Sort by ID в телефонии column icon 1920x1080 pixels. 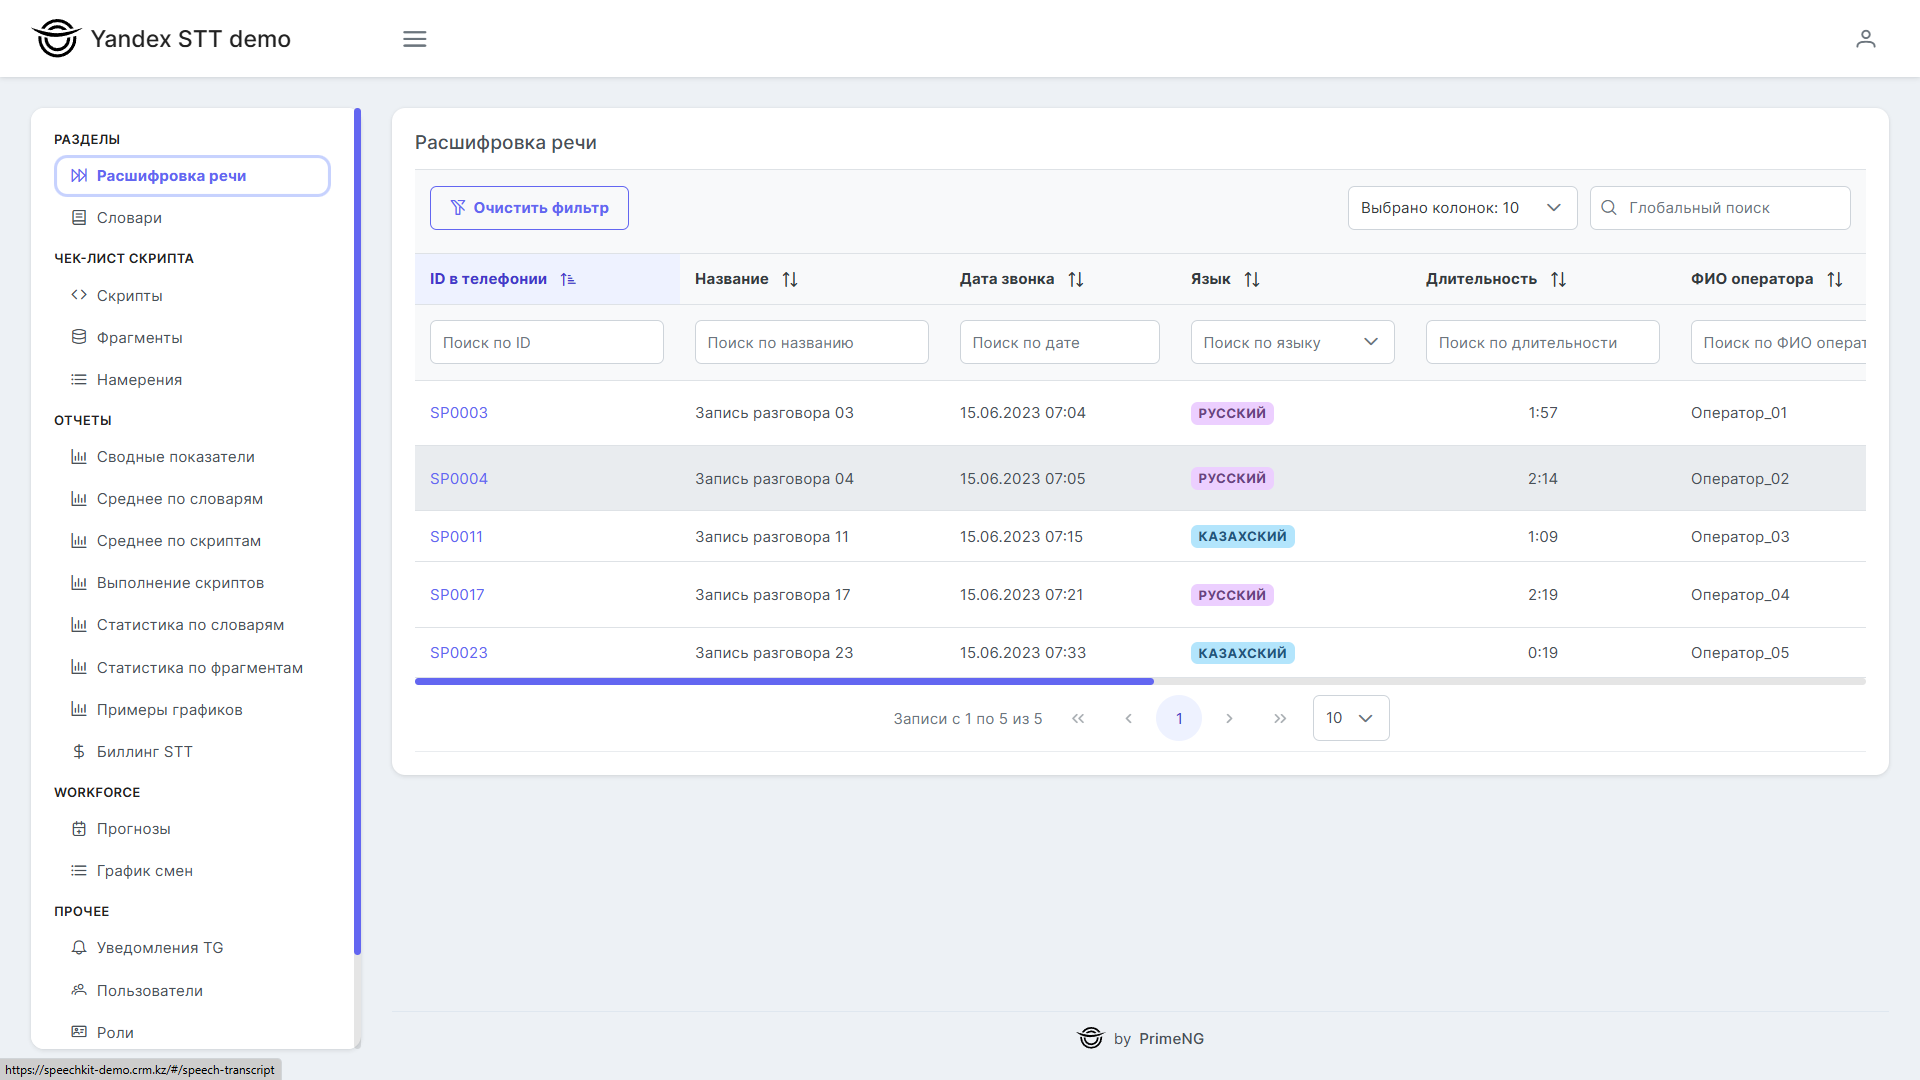coord(568,279)
